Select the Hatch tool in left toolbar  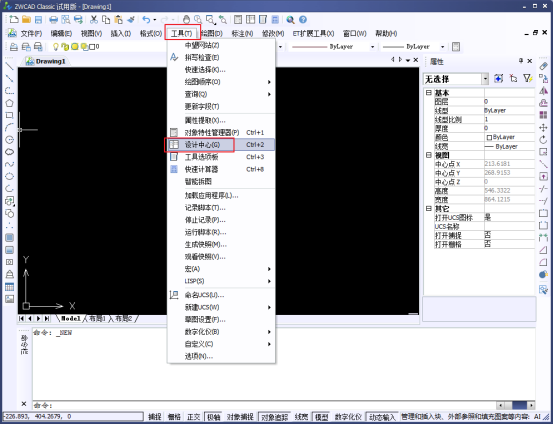(10, 237)
